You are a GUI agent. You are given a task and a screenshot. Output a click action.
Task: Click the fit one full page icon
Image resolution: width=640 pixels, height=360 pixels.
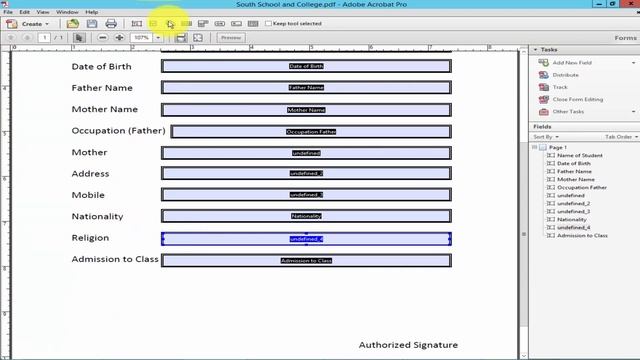tap(198, 38)
